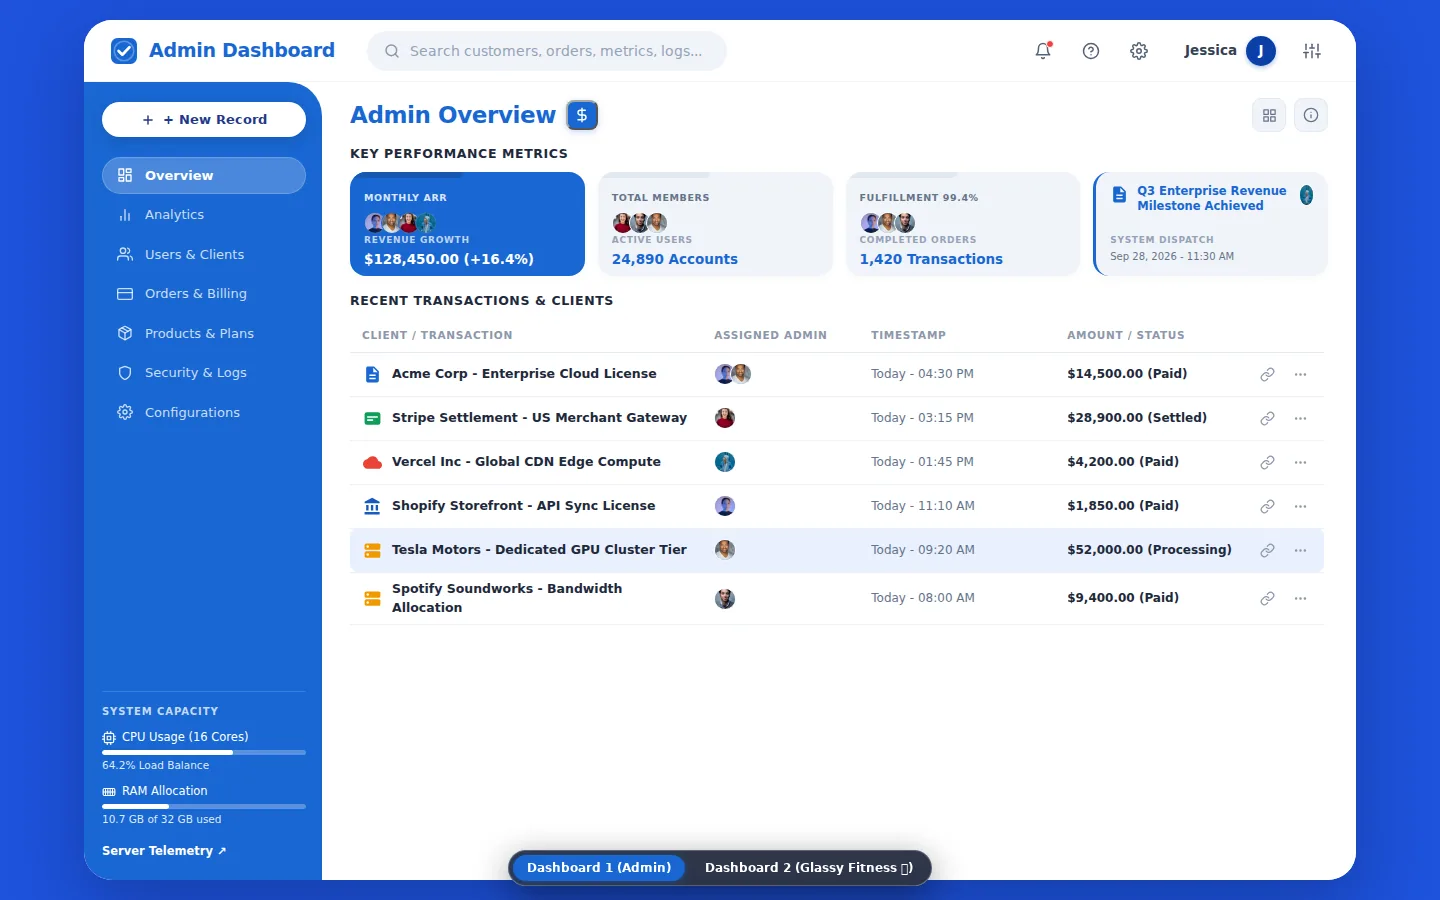Open Q3 Enterprise Revenue Milestone card
Screen dimensions: 1440x900
click(1211, 224)
